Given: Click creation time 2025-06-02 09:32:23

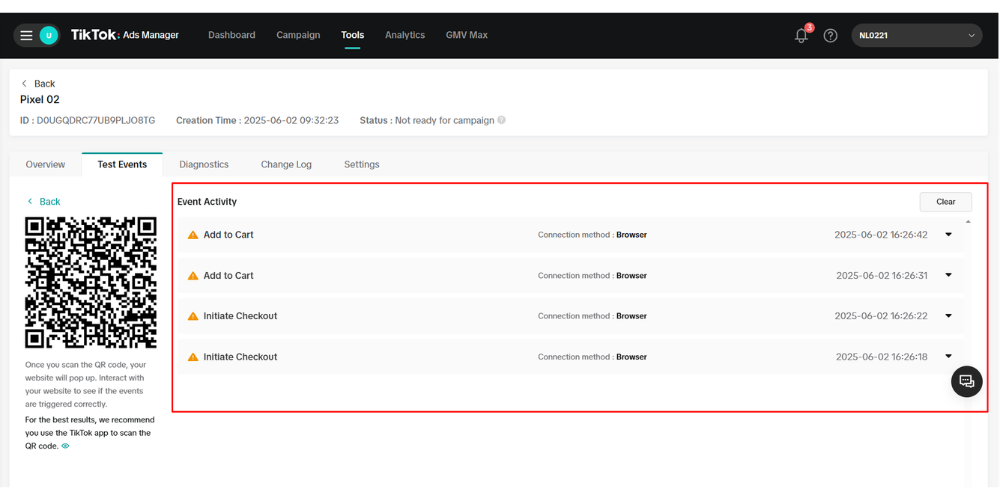Looking at the screenshot, I should pyautogui.click(x=290, y=120).
